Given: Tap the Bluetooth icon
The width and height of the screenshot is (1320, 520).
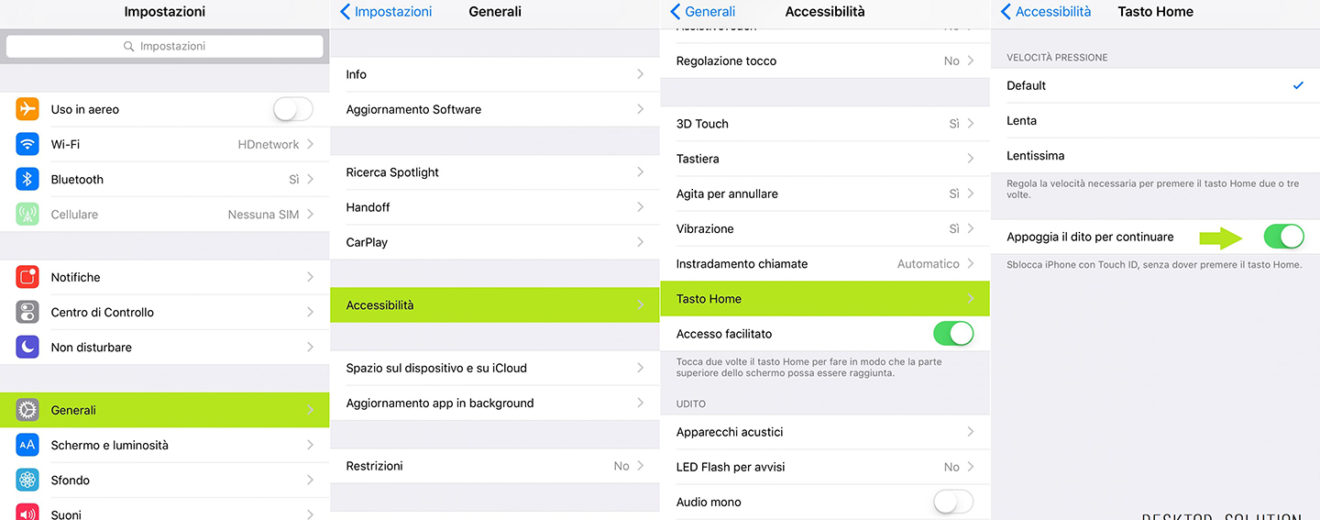Looking at the screenshot, I should (x=28, y=179).
